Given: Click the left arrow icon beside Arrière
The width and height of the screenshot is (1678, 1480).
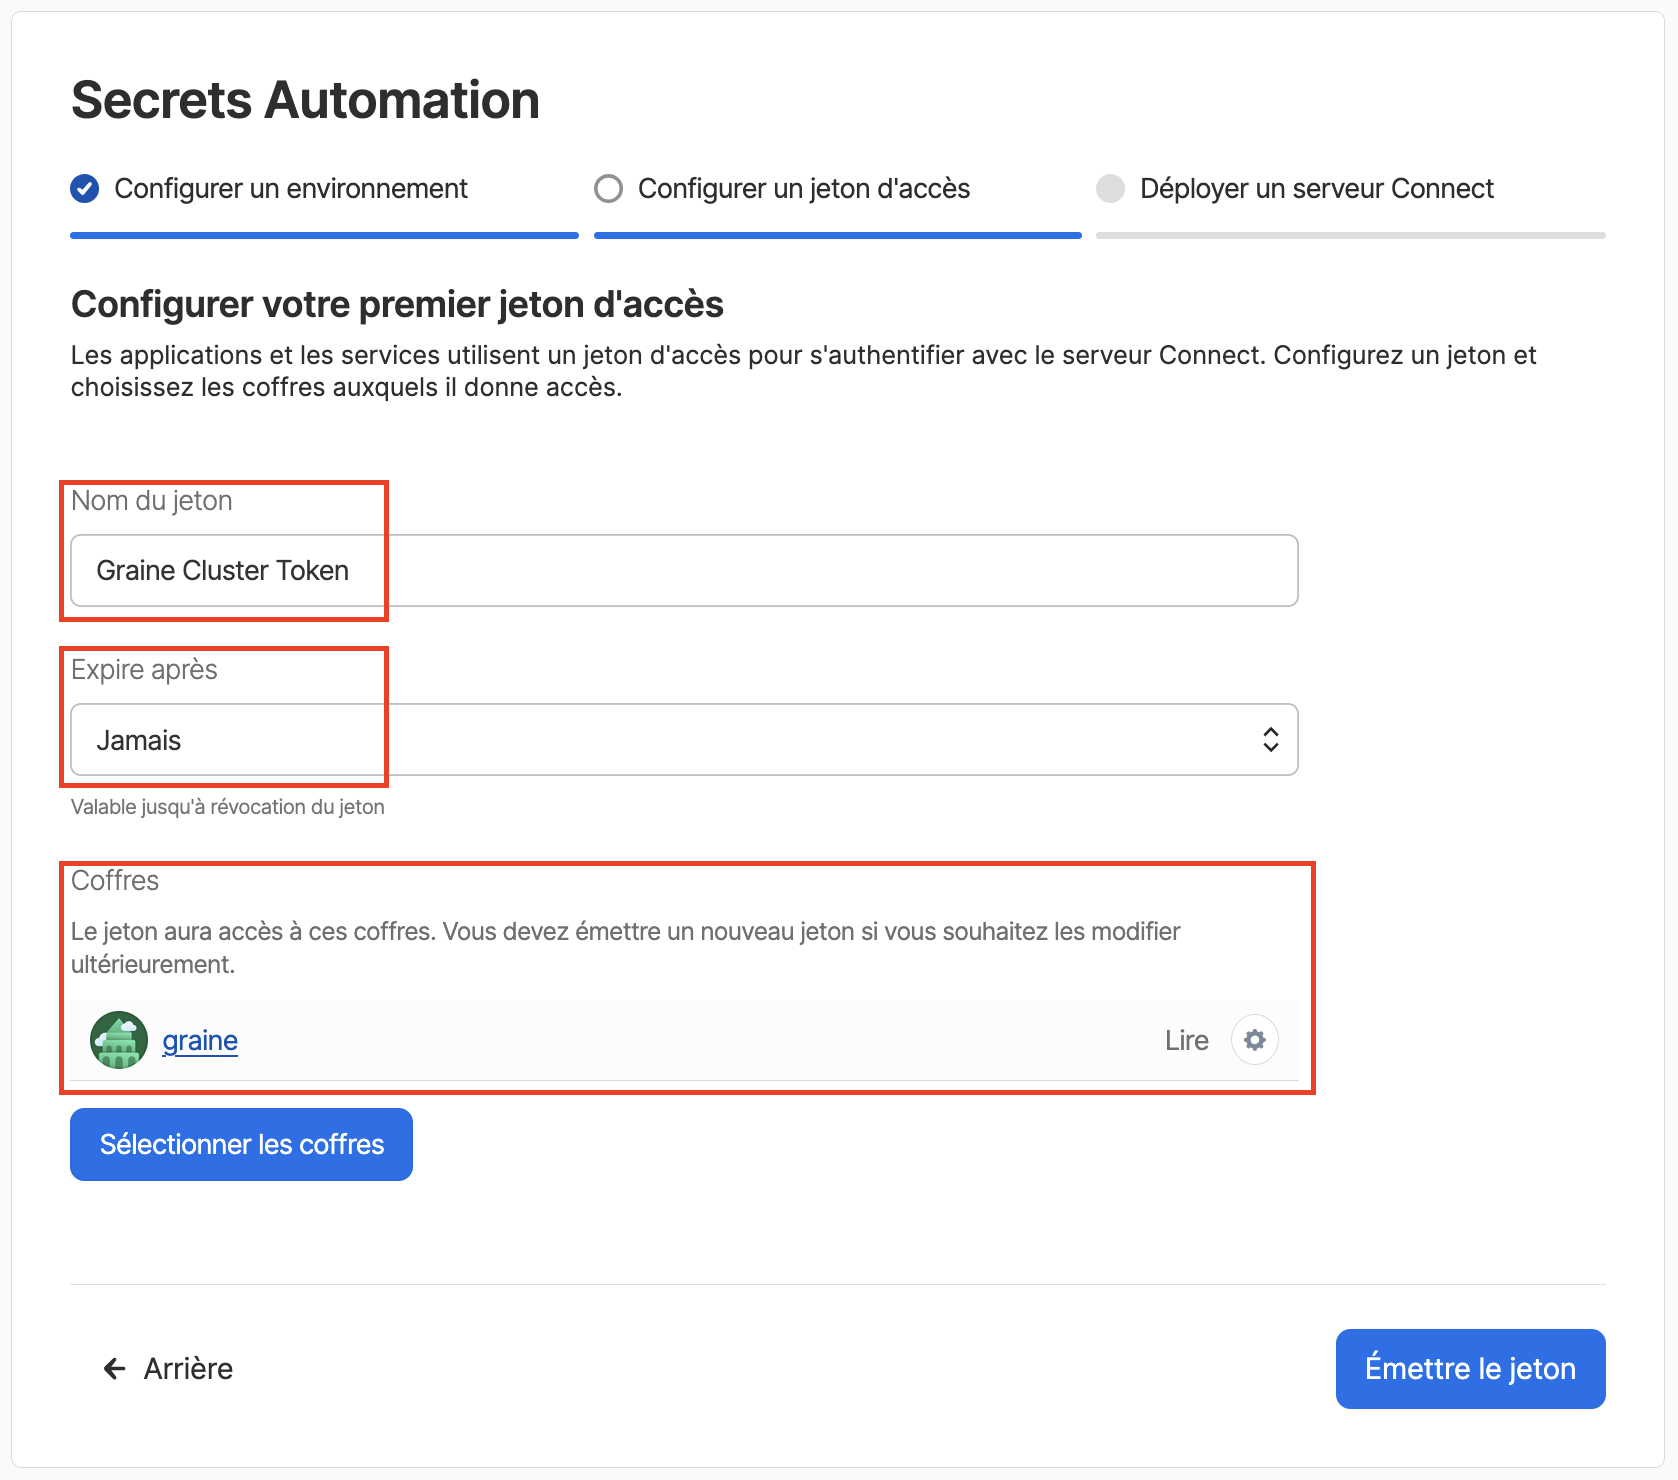Looking at the screenshot, I should click(x=115, y=1369).
